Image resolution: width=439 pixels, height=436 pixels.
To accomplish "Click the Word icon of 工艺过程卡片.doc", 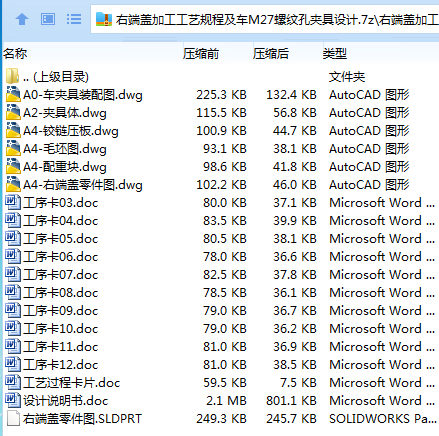I will (x=13, y=382).
